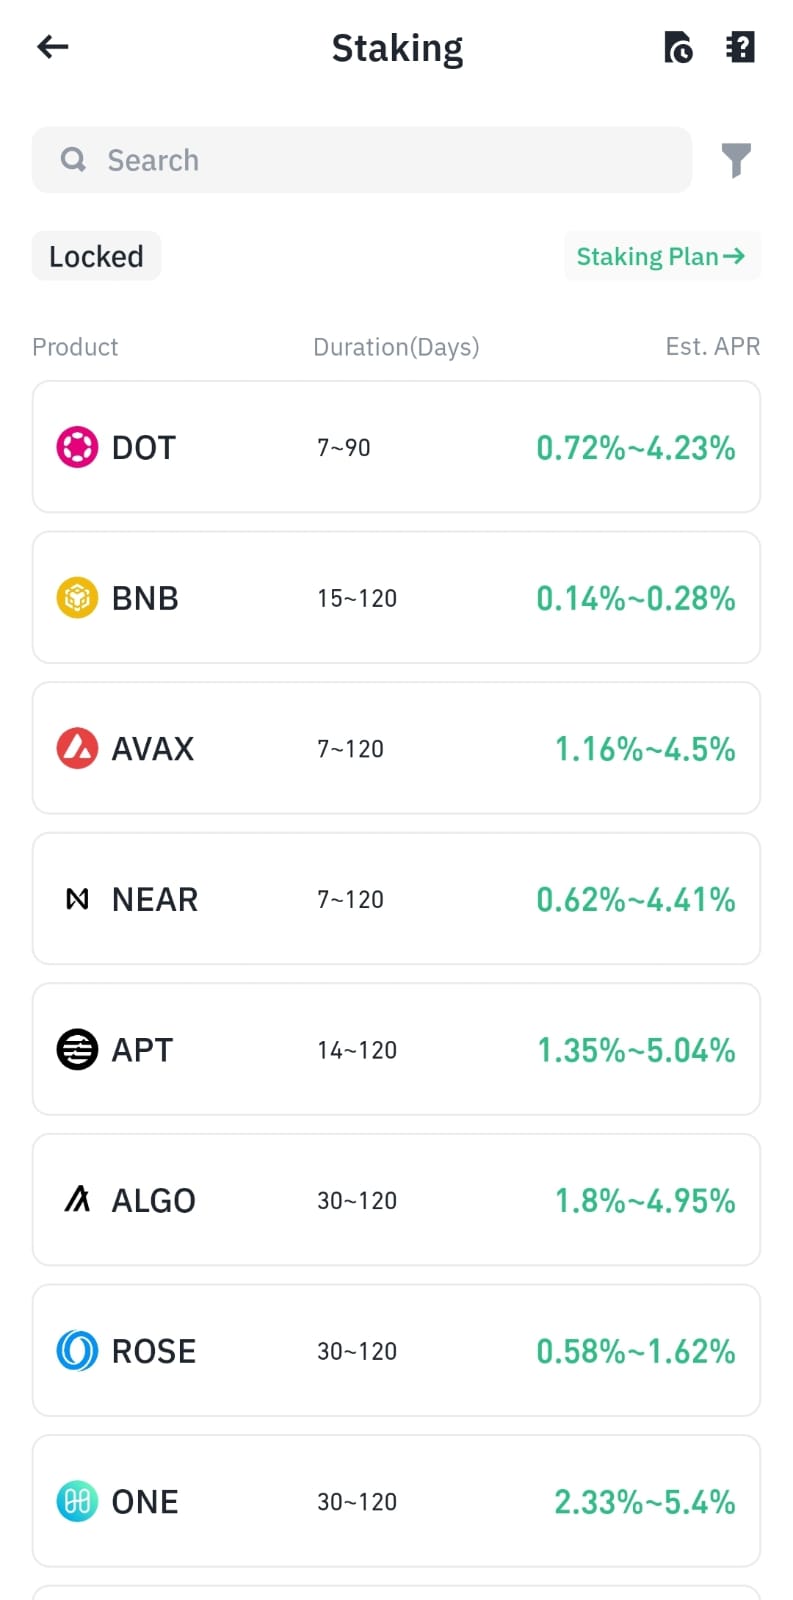Tap the ALGO coin icon
The width and height of the screenshot is (793, 1600).
(77, 1200)
